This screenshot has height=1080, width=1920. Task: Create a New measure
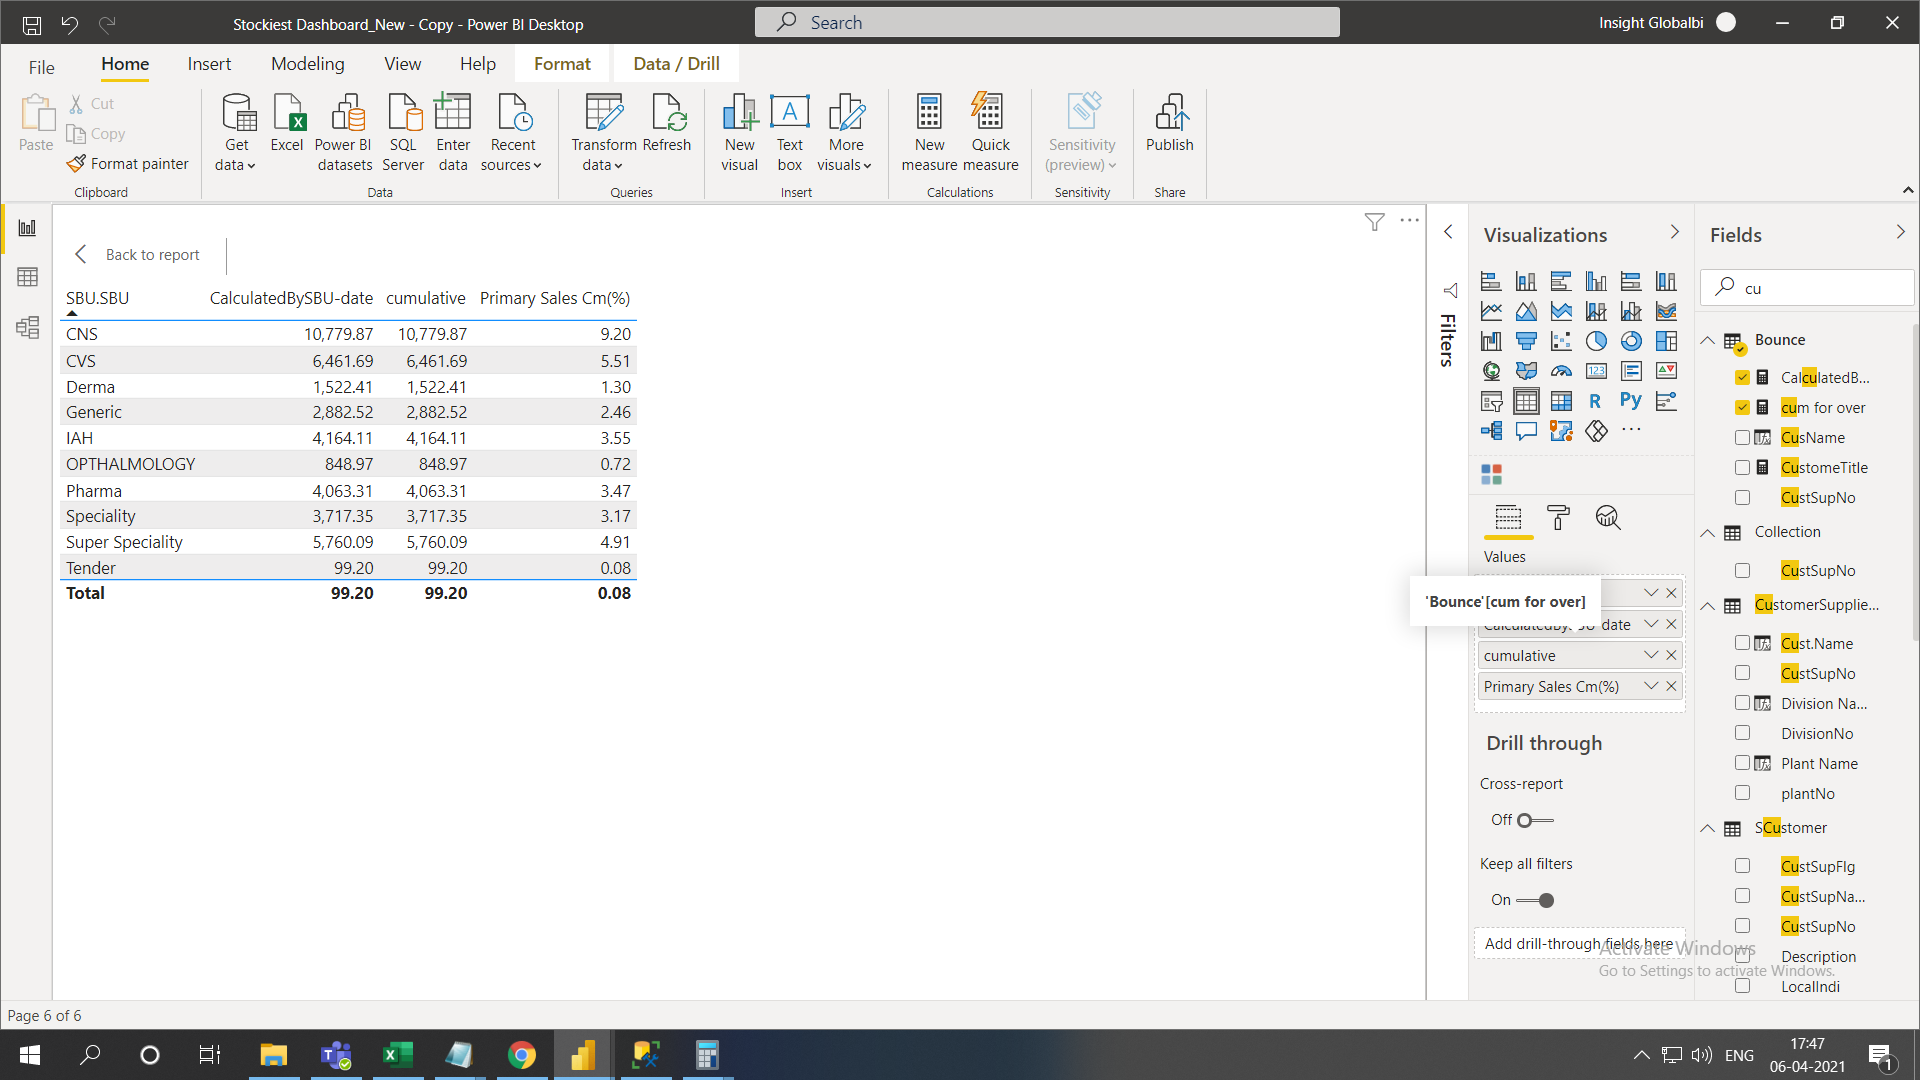coord(930,132)
